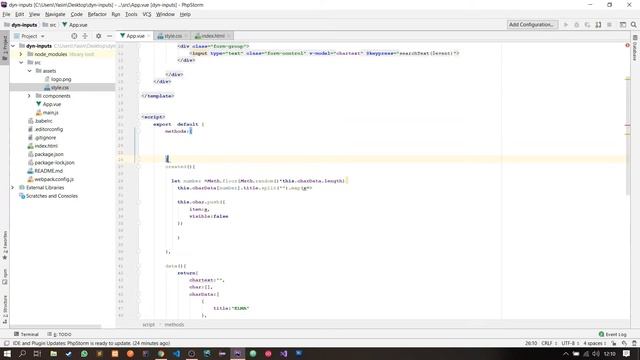Click the Debug bug icon in the toolbar

577,25
